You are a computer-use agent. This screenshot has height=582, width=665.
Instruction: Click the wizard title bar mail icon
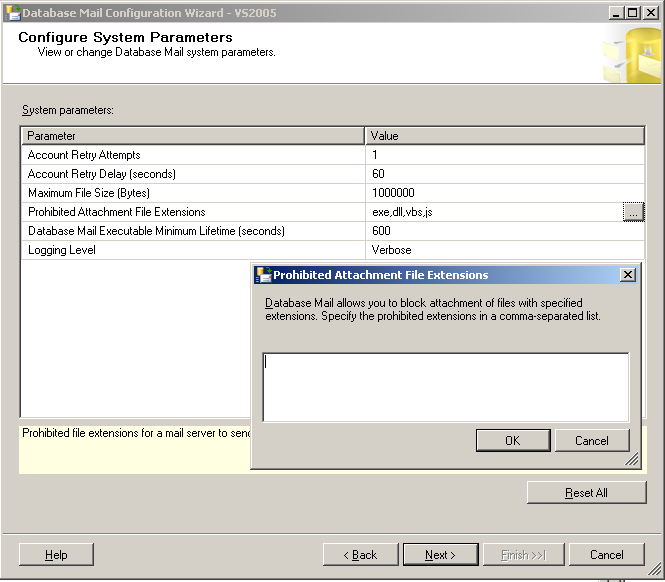tap(13, 13)
